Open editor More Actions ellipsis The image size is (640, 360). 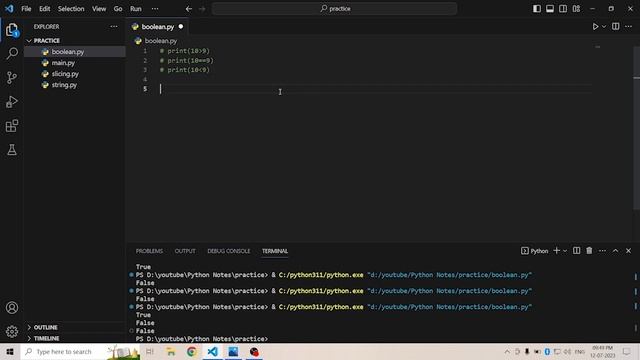click(x=628, y=27)
